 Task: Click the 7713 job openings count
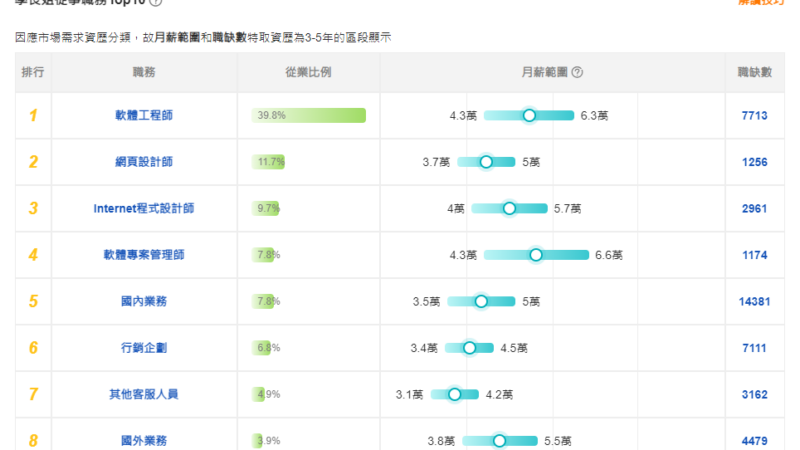click(x=754, y=116)
